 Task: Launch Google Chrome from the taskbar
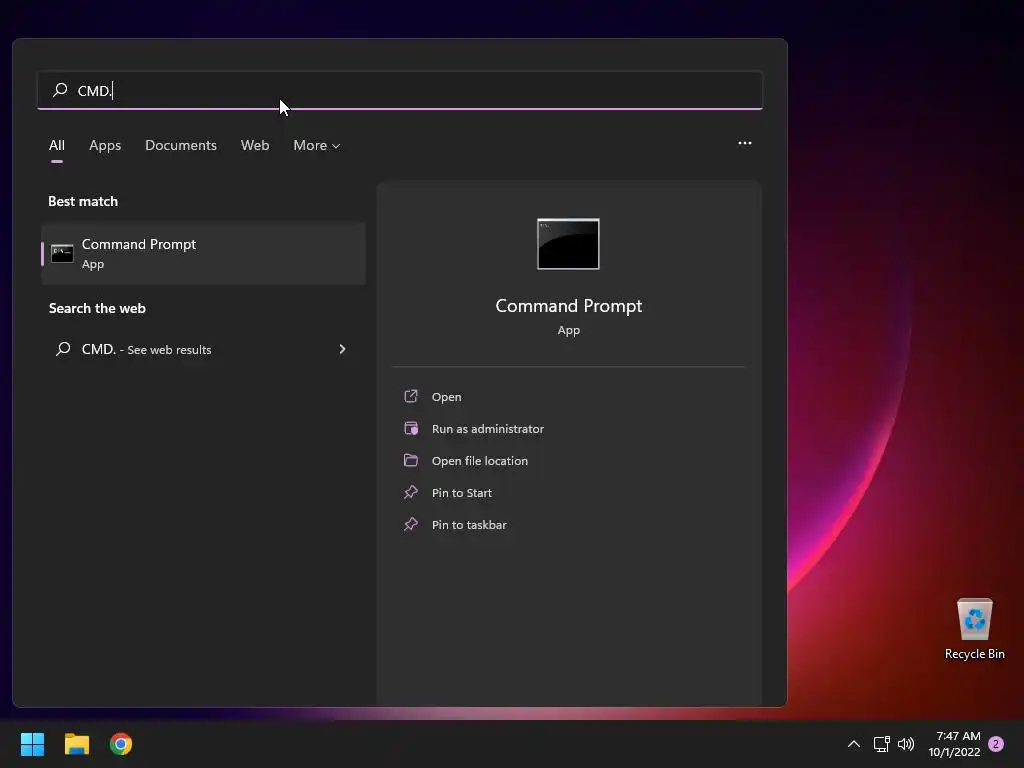pos(121,744)
